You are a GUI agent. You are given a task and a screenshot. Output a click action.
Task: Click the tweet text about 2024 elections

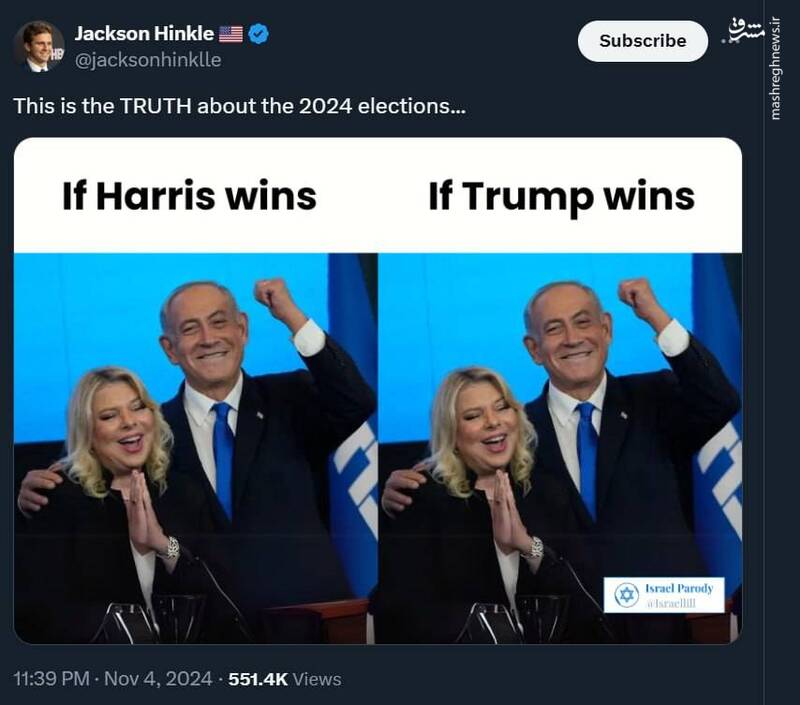pyautogui.click(x=239, y=106)
